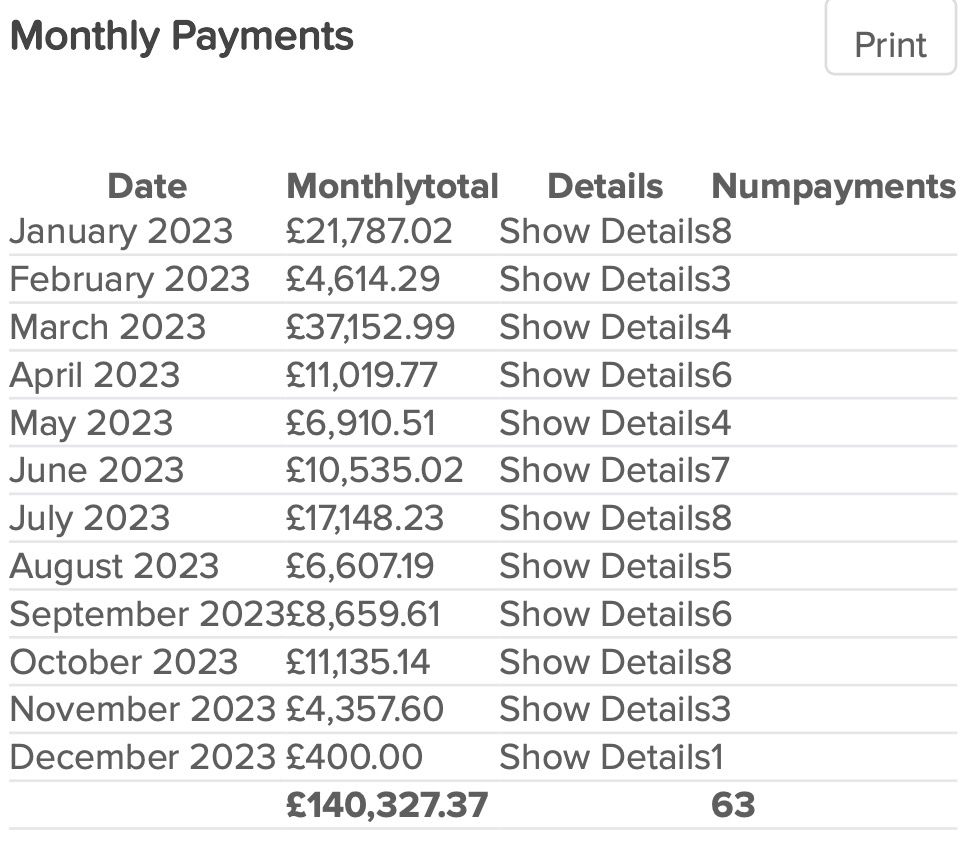Show details for July 2023
Screen dimensions: 958x842
click(604, 518)
